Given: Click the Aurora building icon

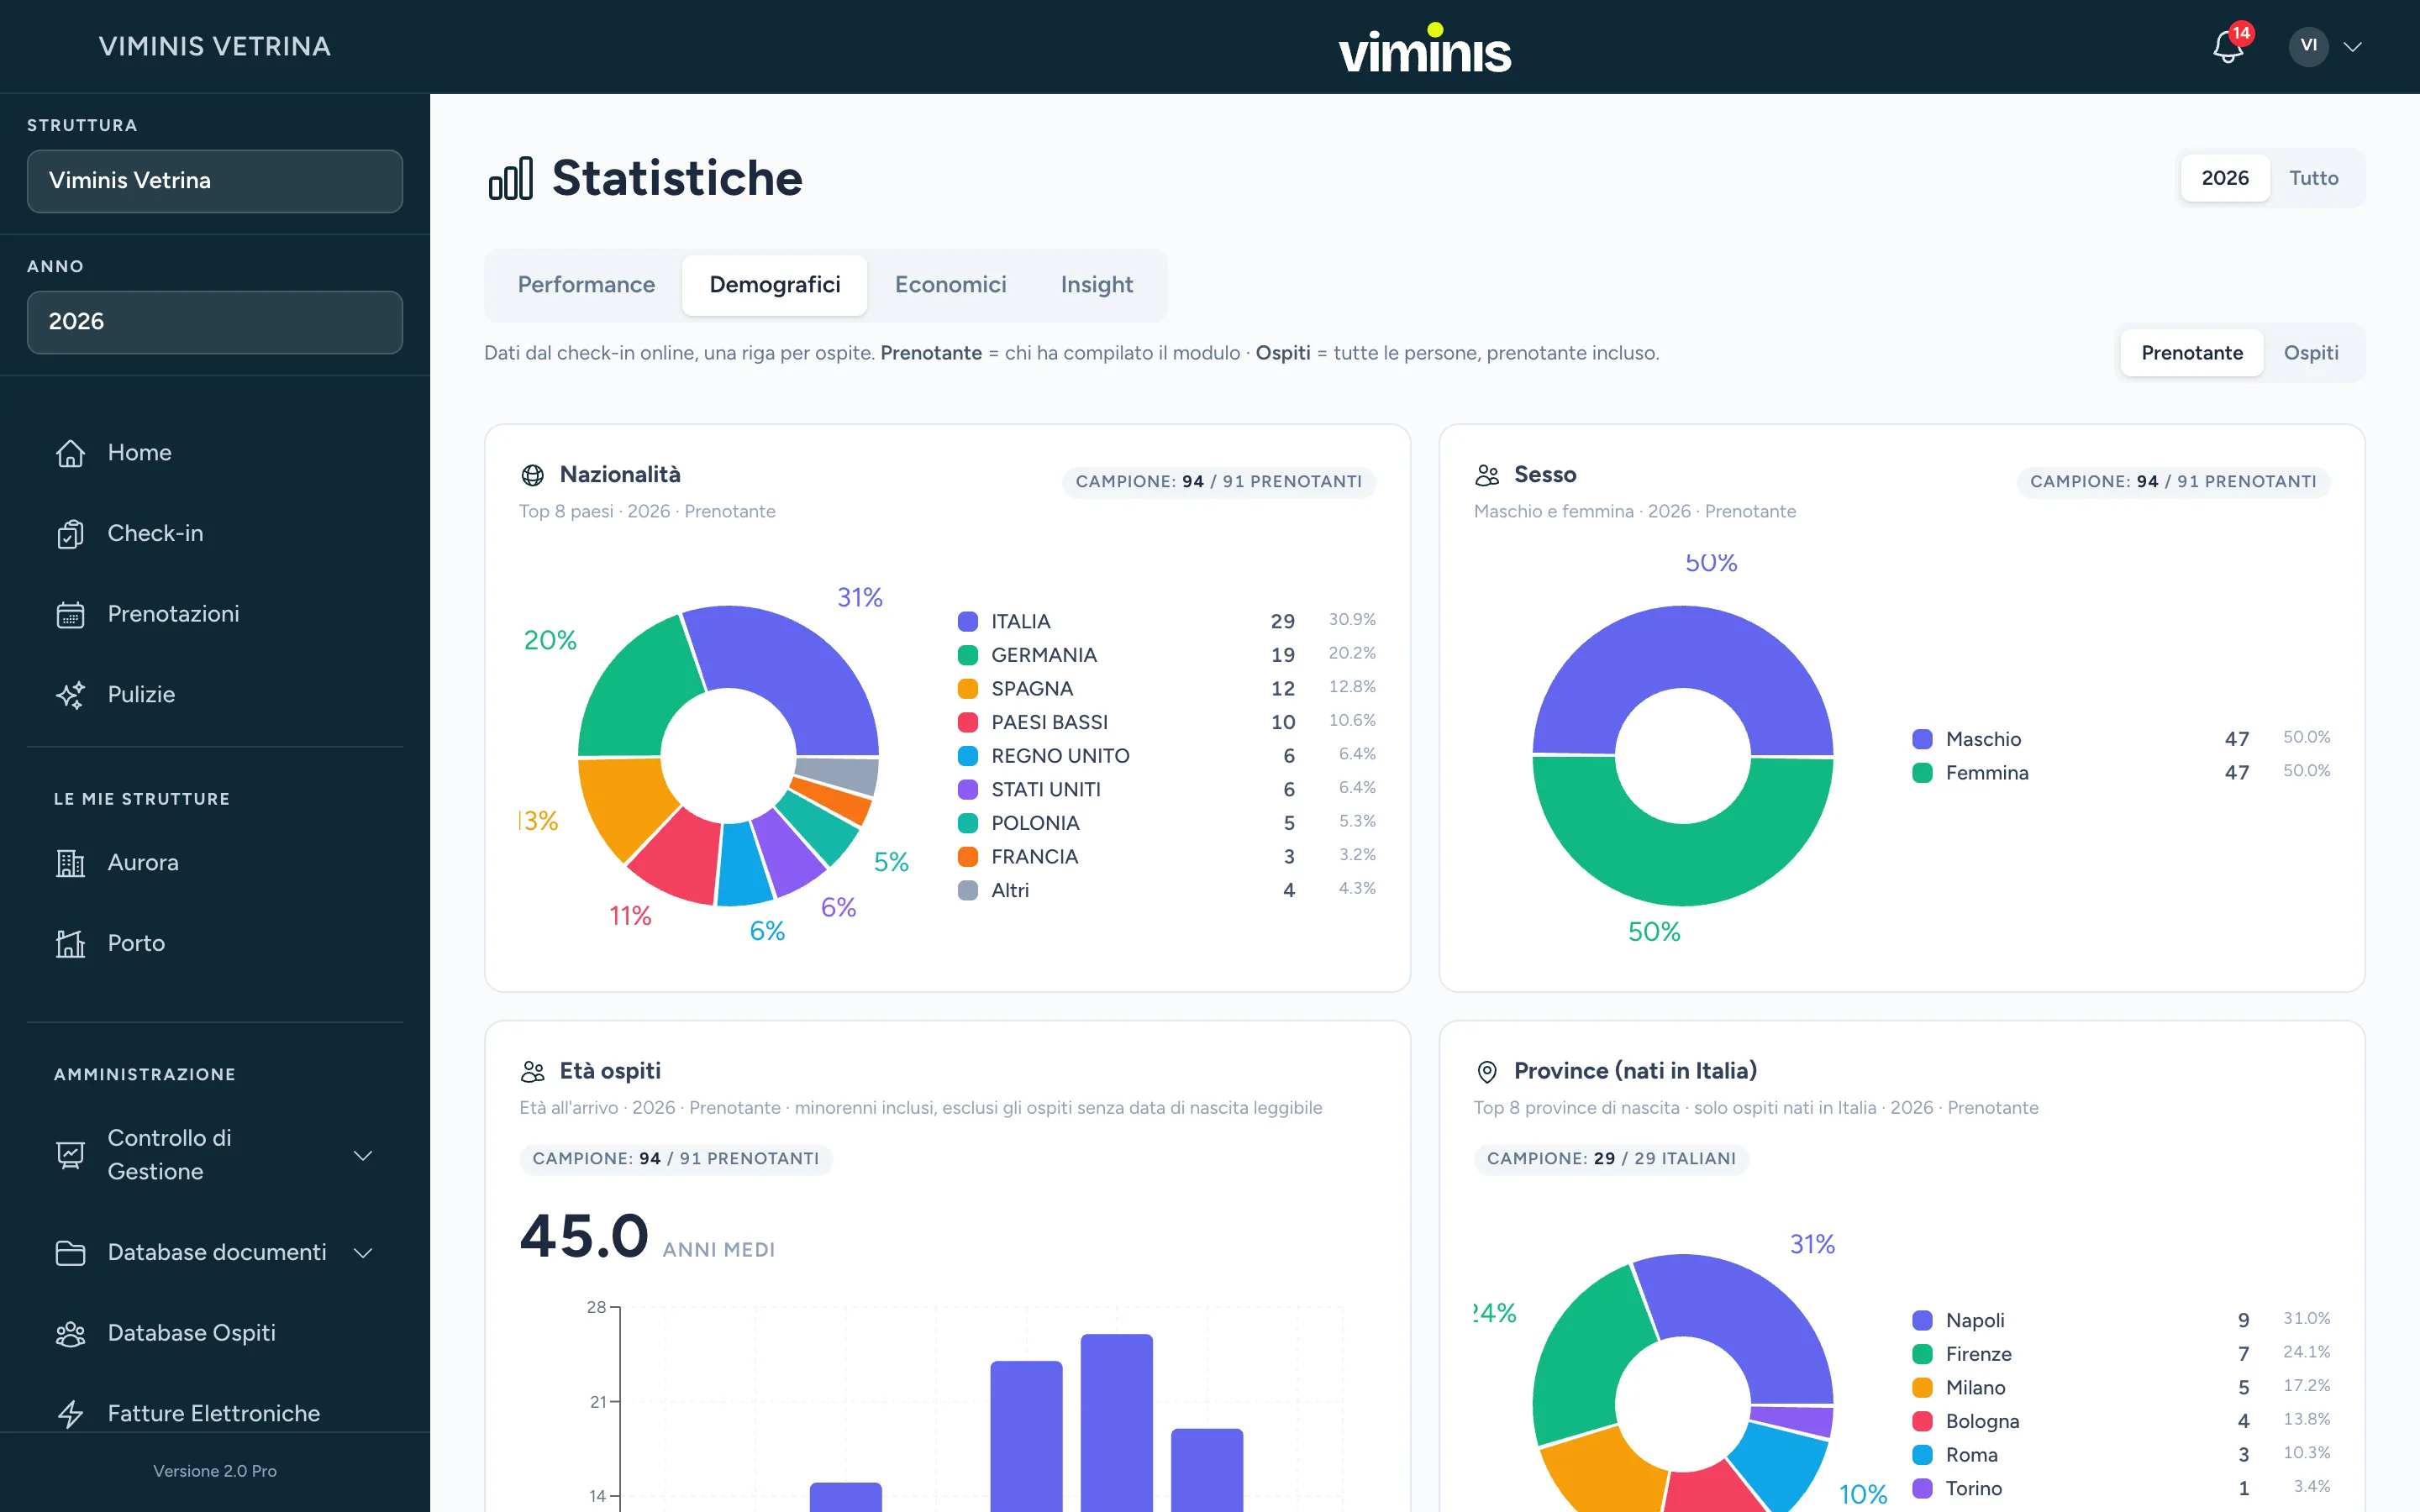Looking at the screenshot, I should pos(70,863).
